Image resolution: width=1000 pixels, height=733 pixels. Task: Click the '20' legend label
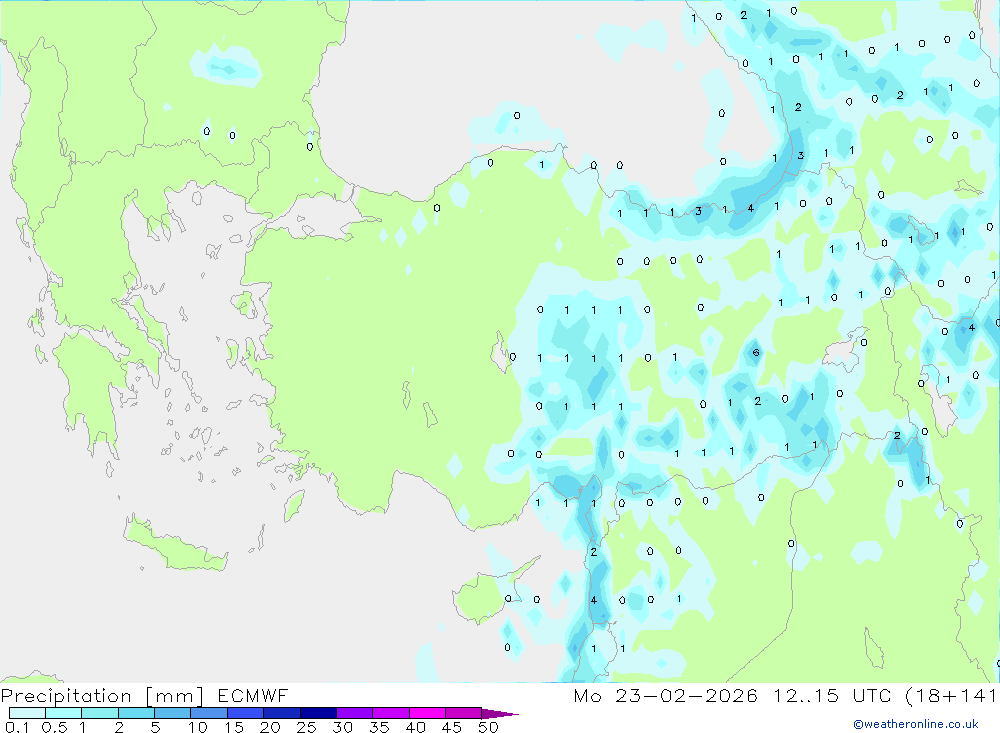270,727
